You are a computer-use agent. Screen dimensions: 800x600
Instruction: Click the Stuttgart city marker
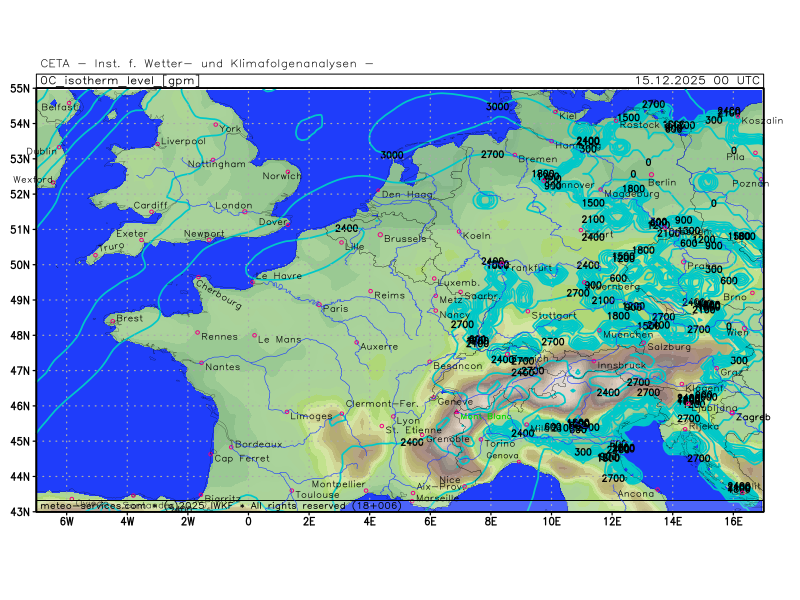click(x=528, y=310)
